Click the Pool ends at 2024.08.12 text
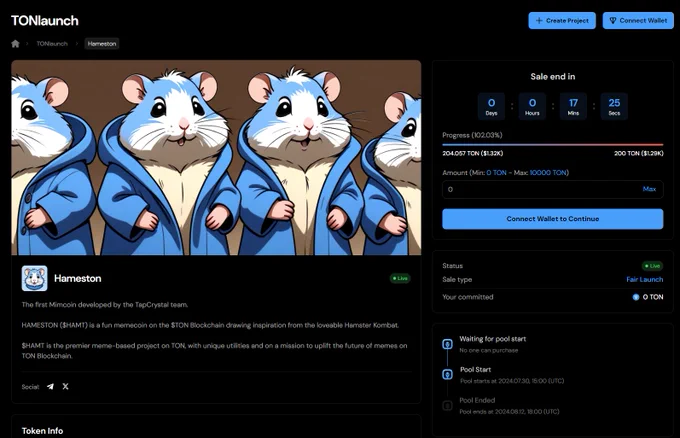Viewport: 680px width, 438px height. (x=509, y=412)
